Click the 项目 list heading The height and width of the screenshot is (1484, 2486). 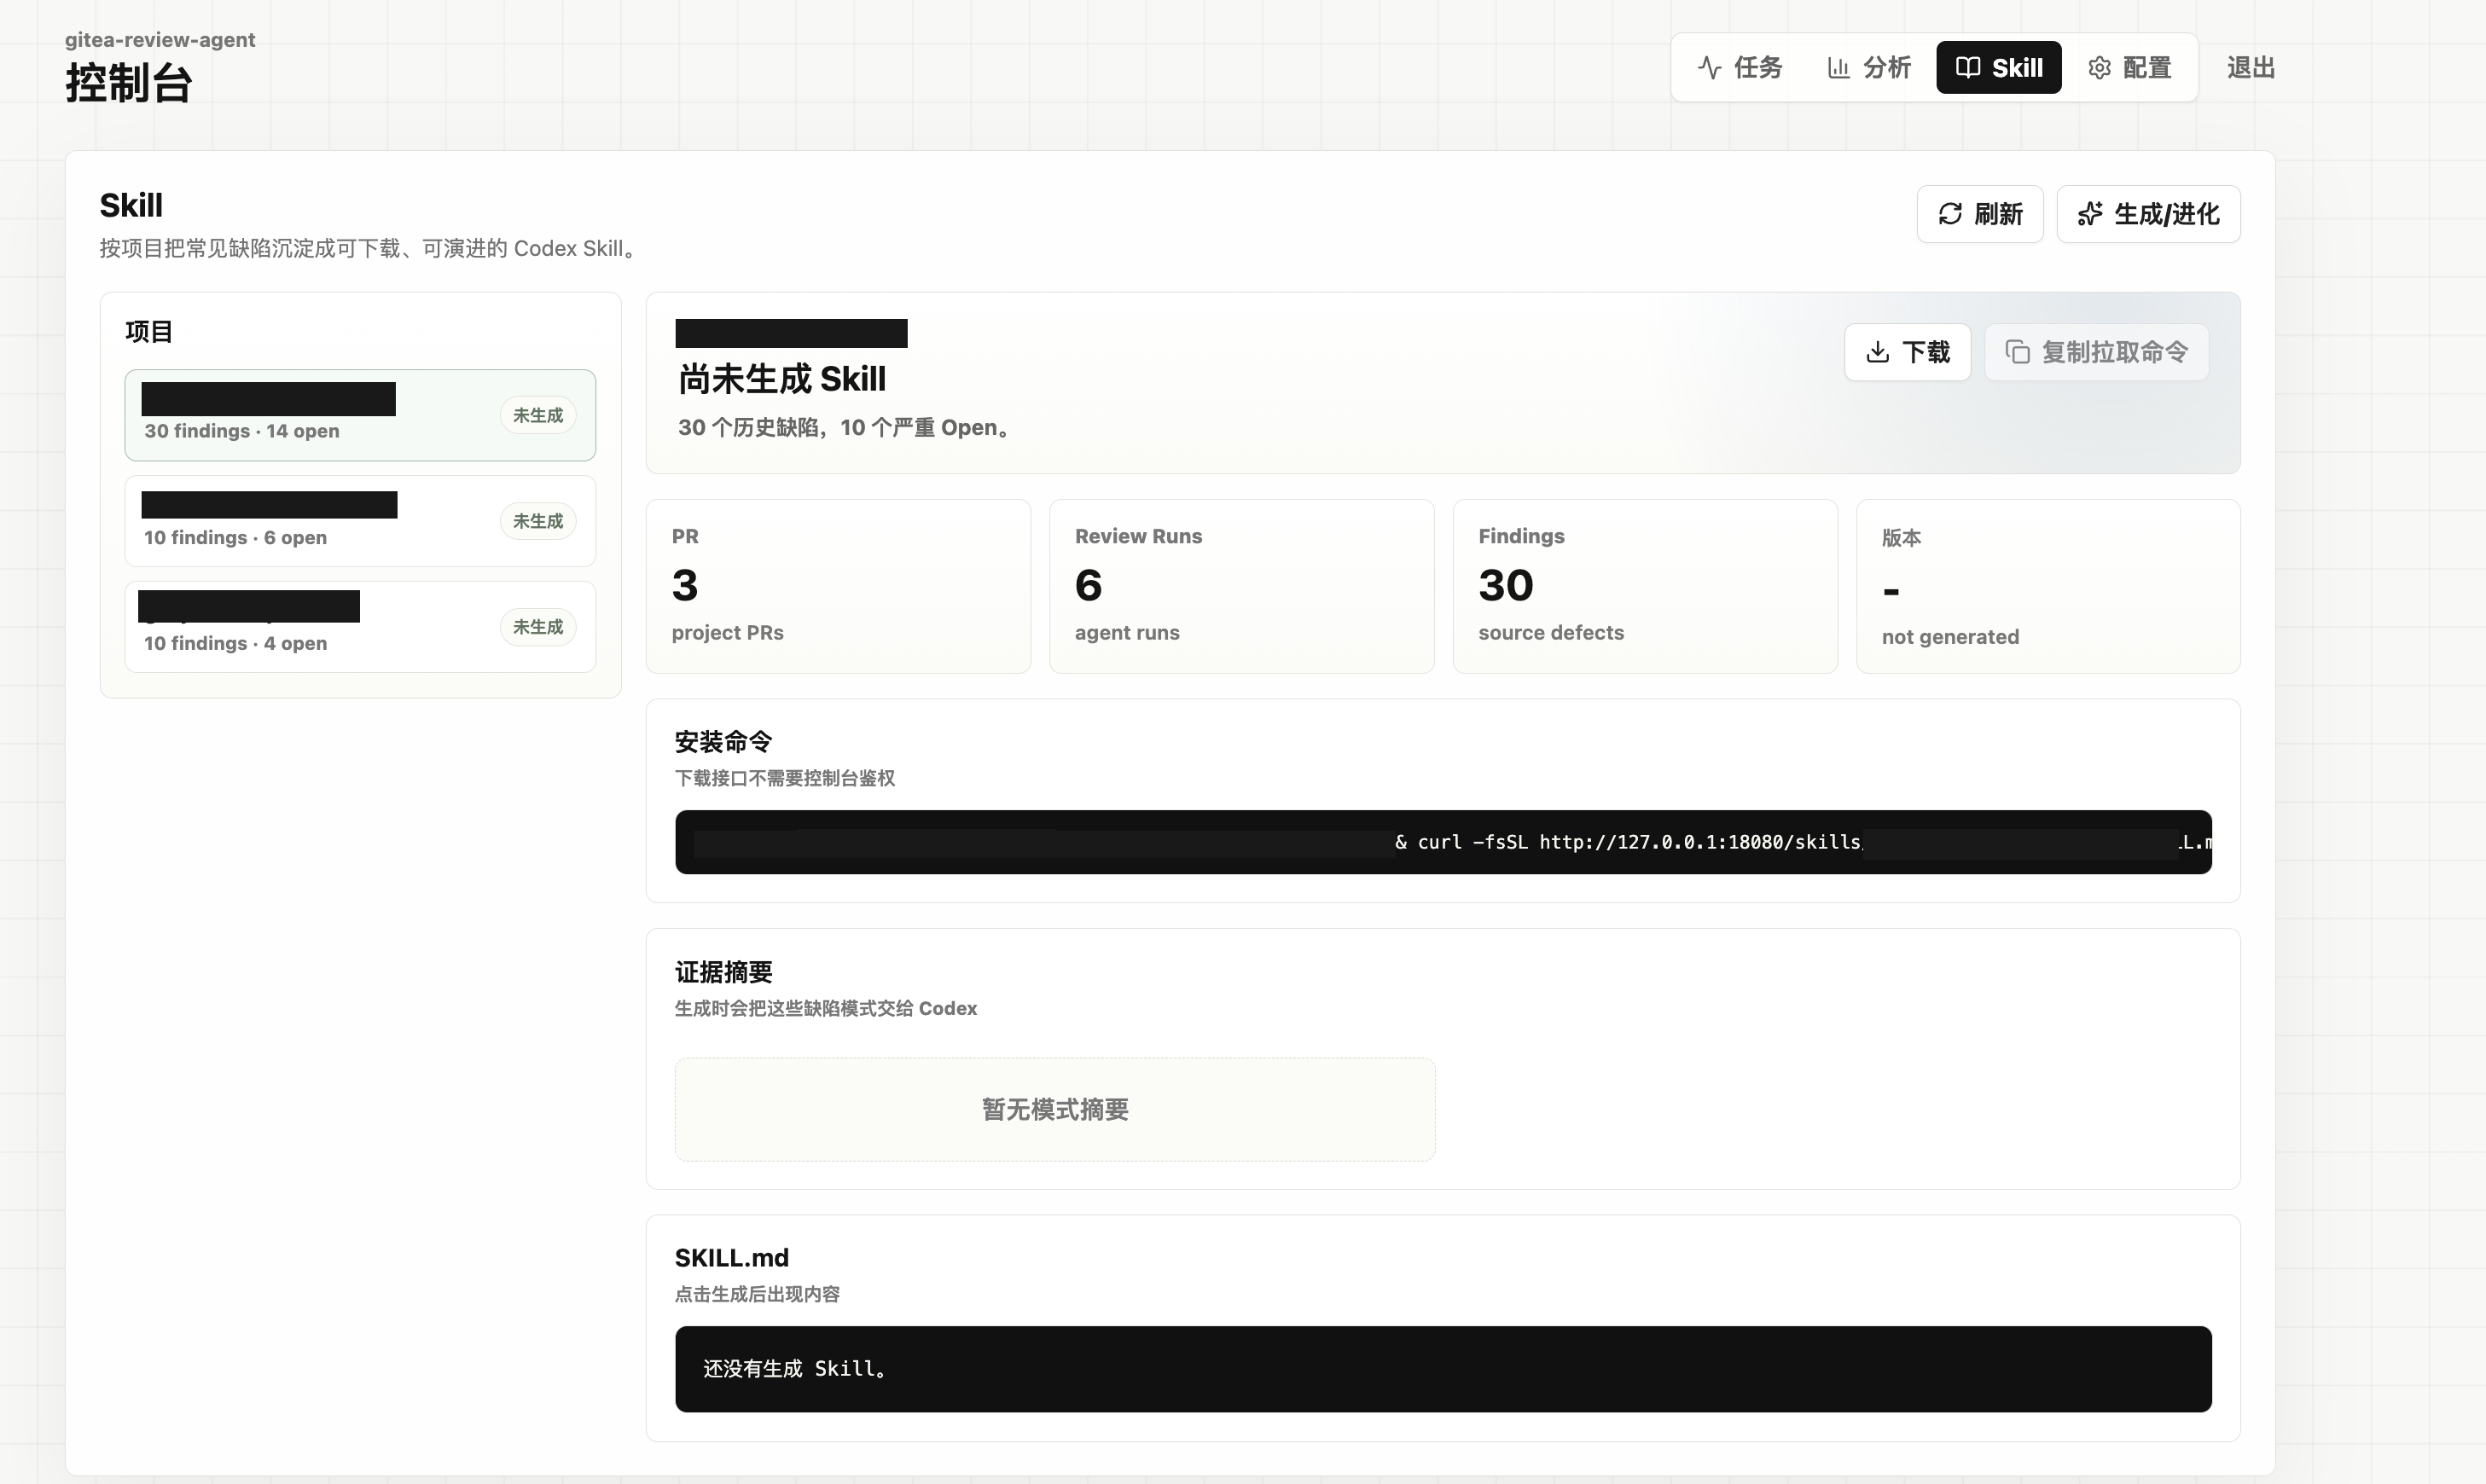[x=149, y=332]
